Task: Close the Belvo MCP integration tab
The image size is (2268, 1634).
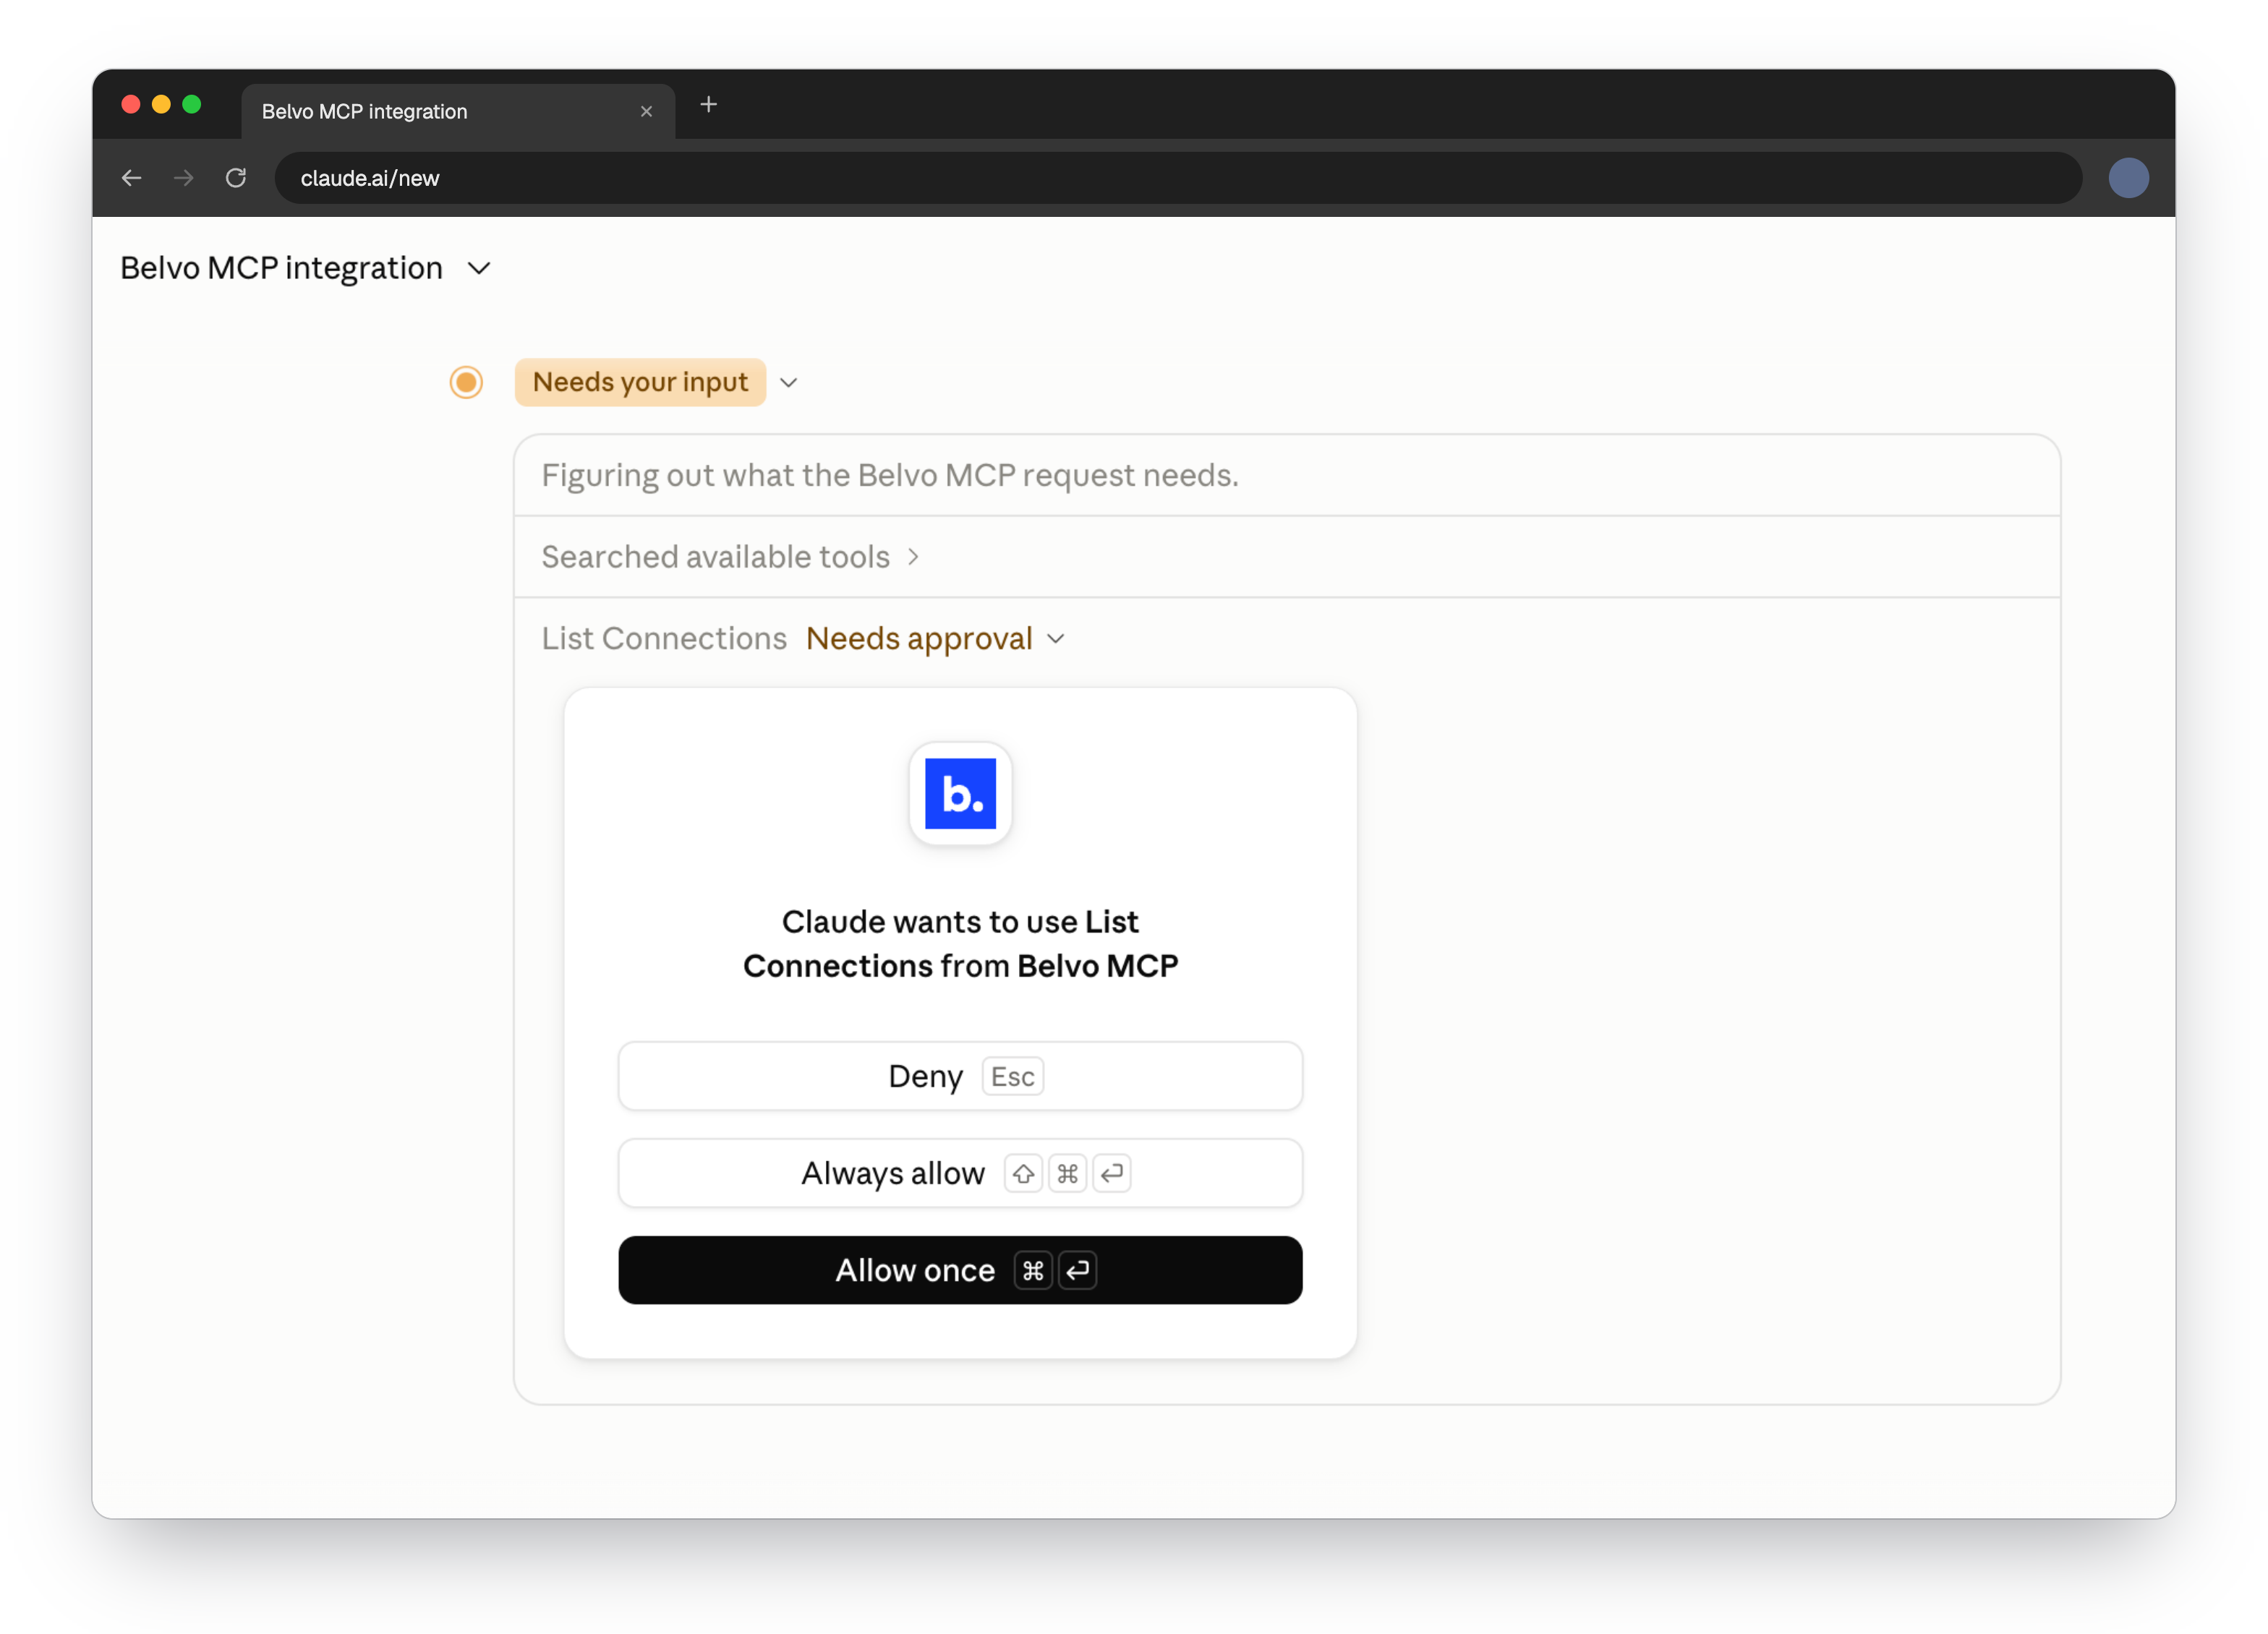Action: click(646, 111)
